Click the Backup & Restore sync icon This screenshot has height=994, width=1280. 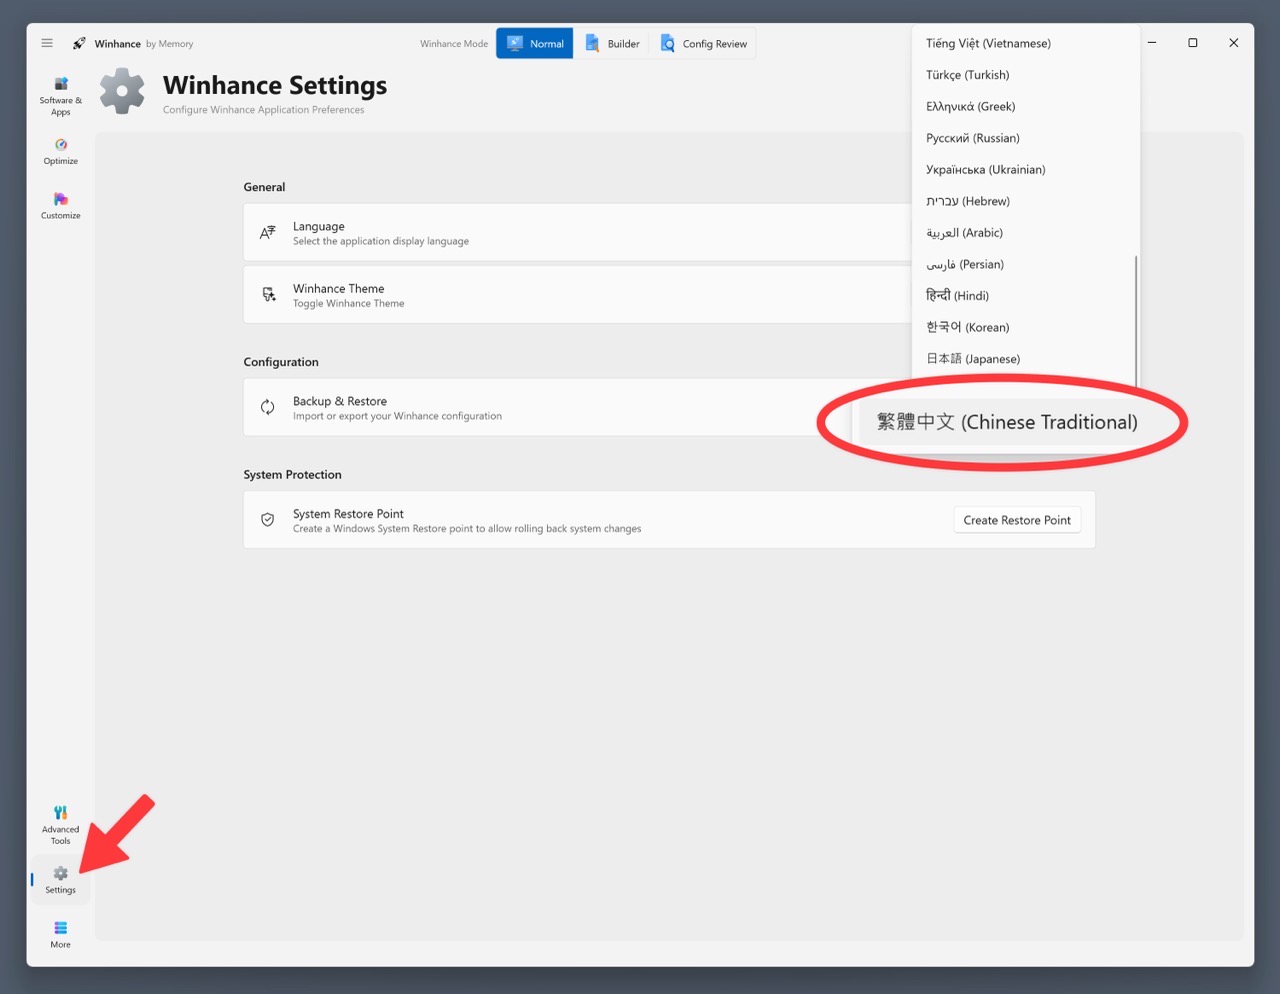coord(268,407)
